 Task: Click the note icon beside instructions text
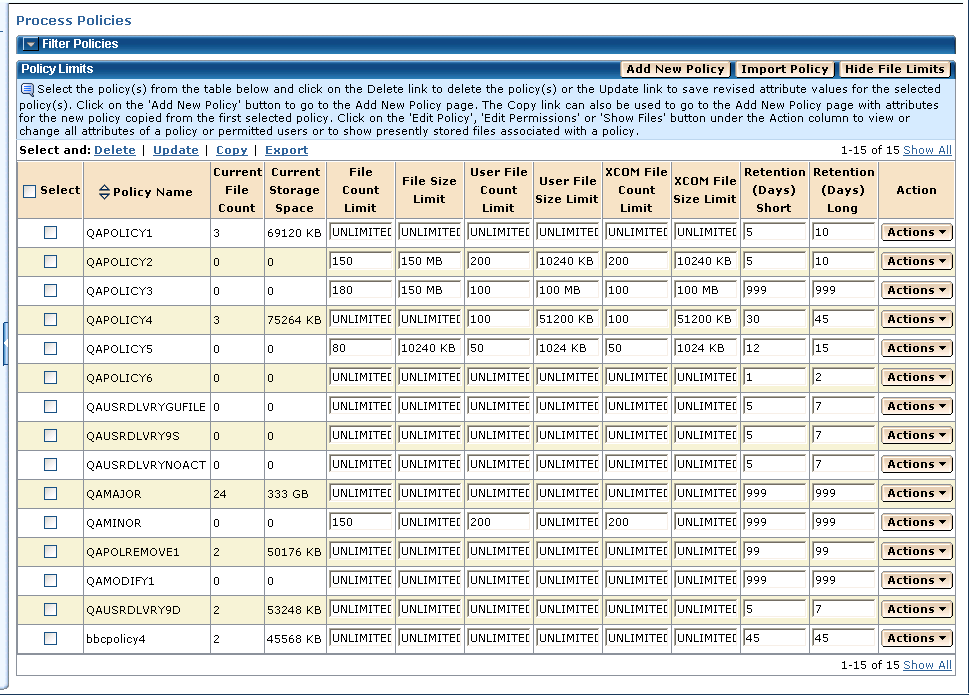pyautogui.click(x=27, y=89)
